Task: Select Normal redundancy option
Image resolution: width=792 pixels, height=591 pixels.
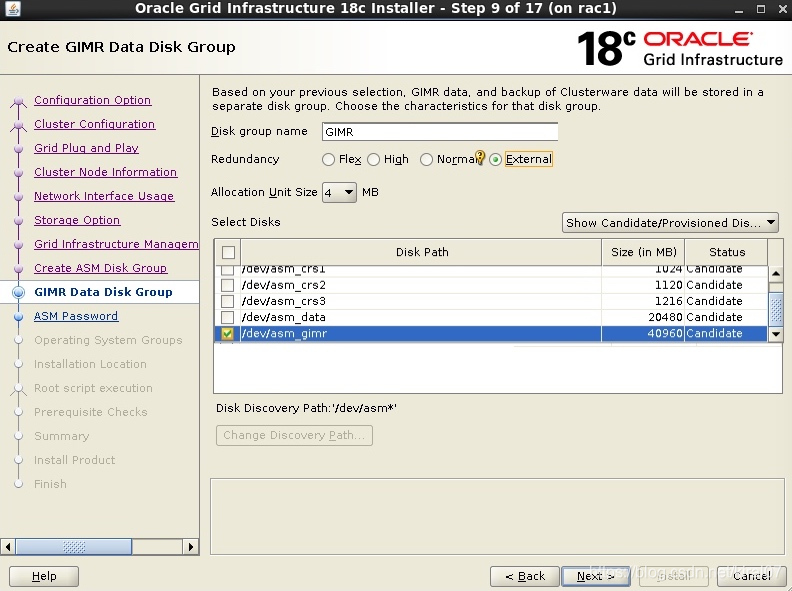Action: (426, 160)
